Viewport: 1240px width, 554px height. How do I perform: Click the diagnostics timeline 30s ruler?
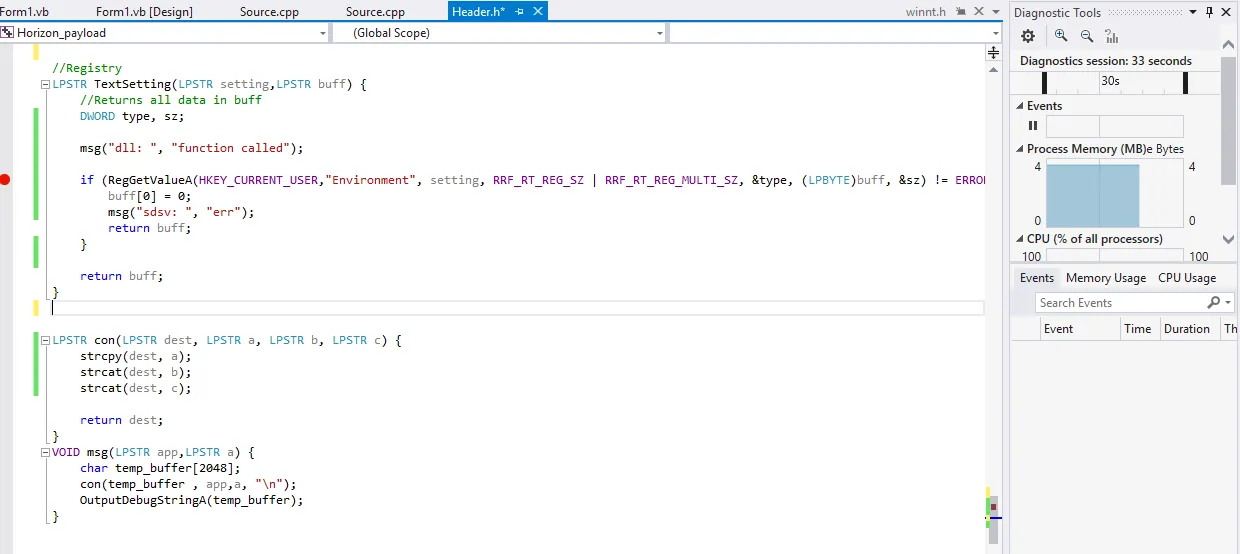[1115, 82]
